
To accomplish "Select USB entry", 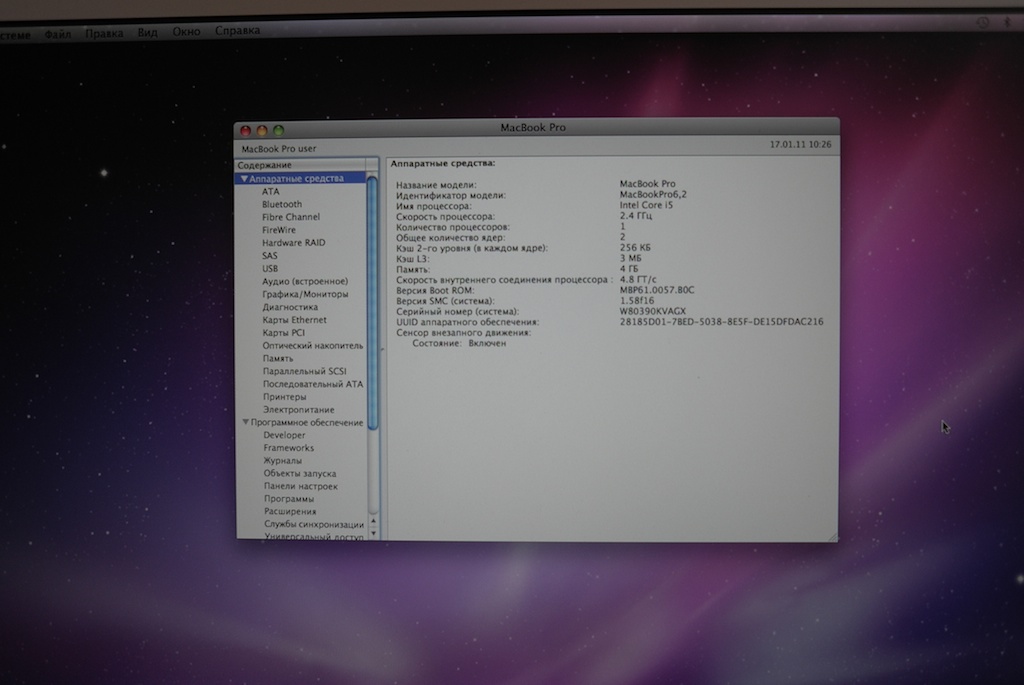I will tap(270, 268).
